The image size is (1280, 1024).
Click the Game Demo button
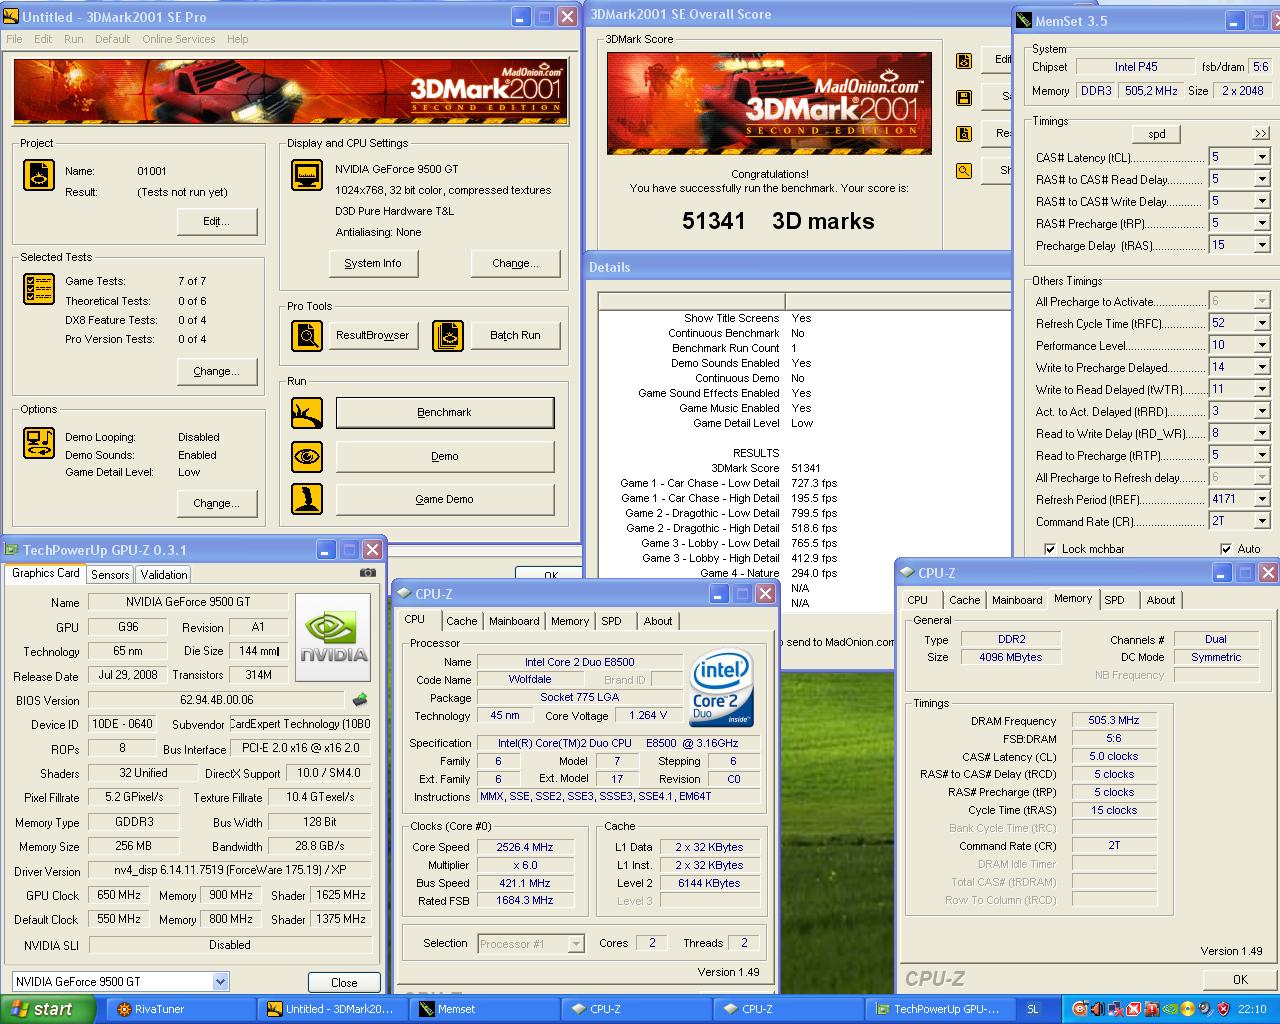pos(445,499)
